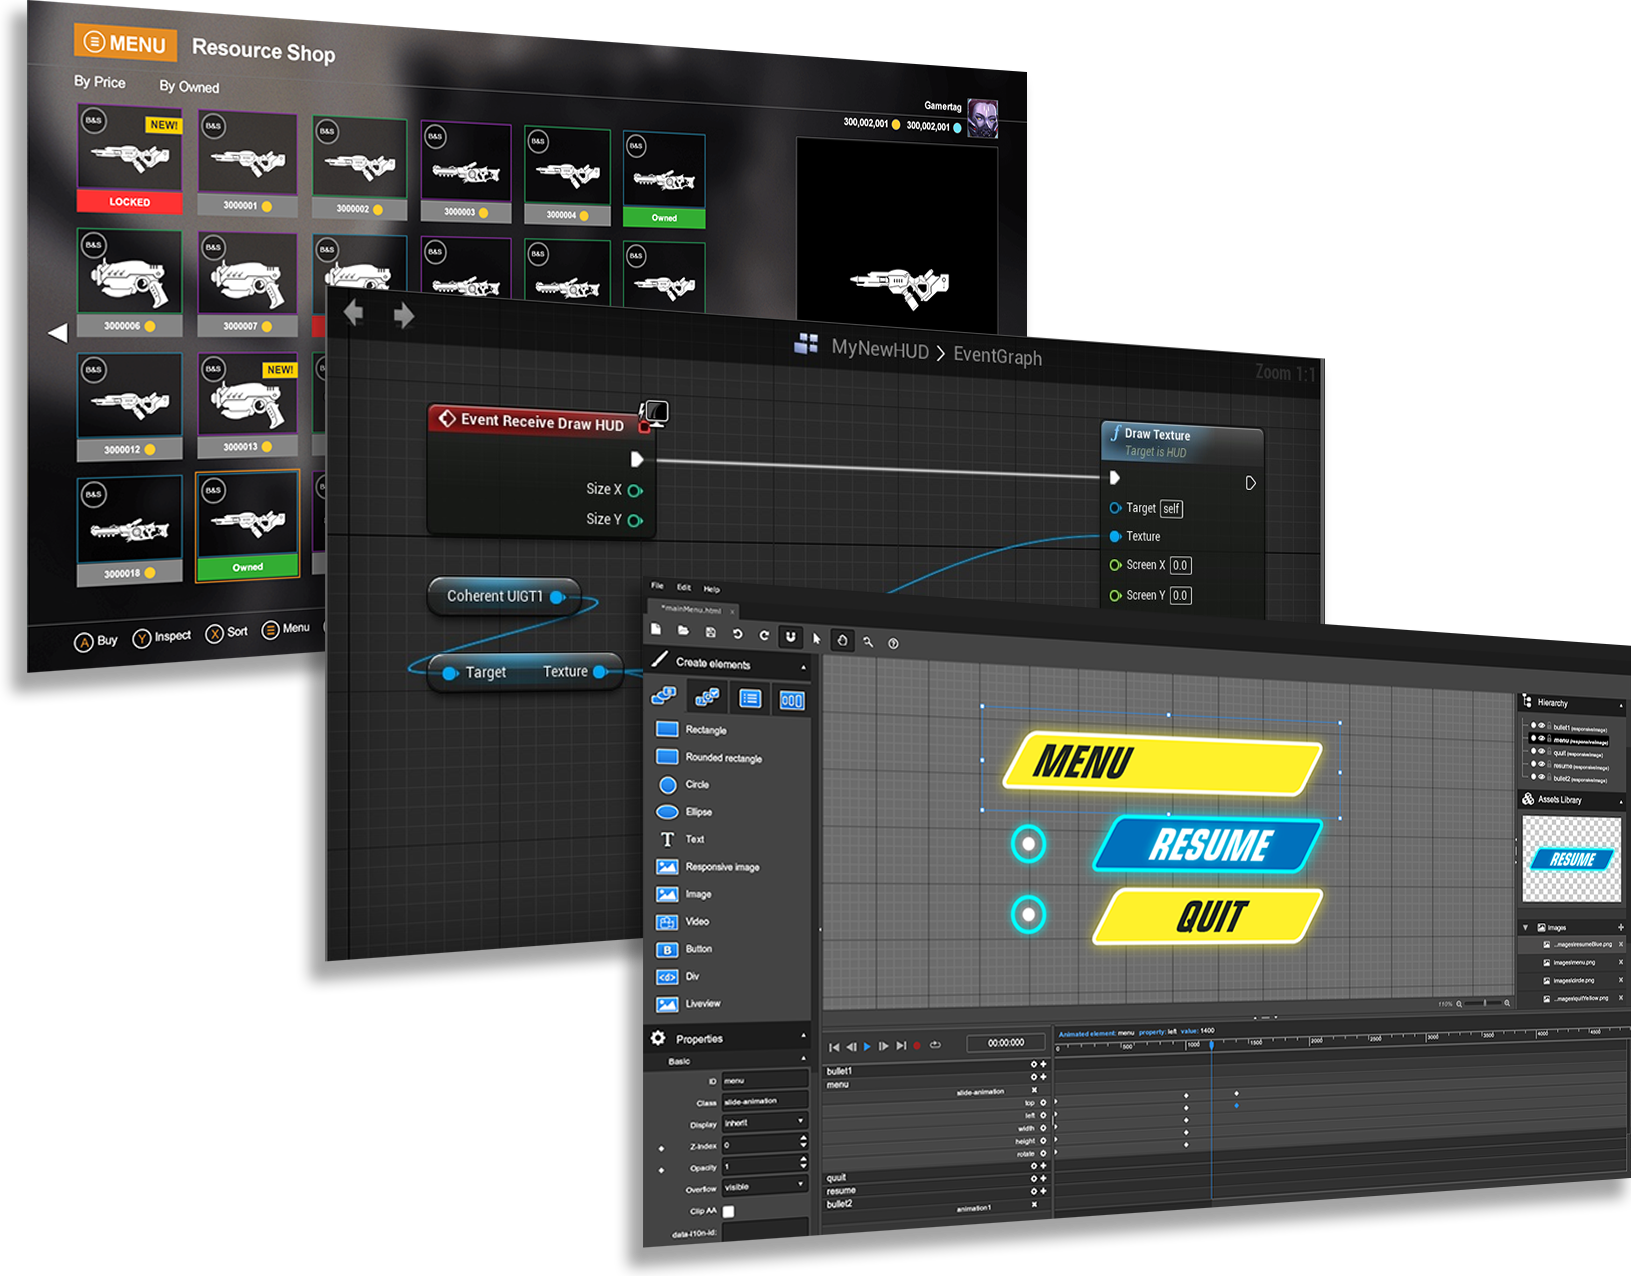Increase the Z-index stepper value
This screenshot has height=1276, width=1631.
click(x=803, y=1139)
